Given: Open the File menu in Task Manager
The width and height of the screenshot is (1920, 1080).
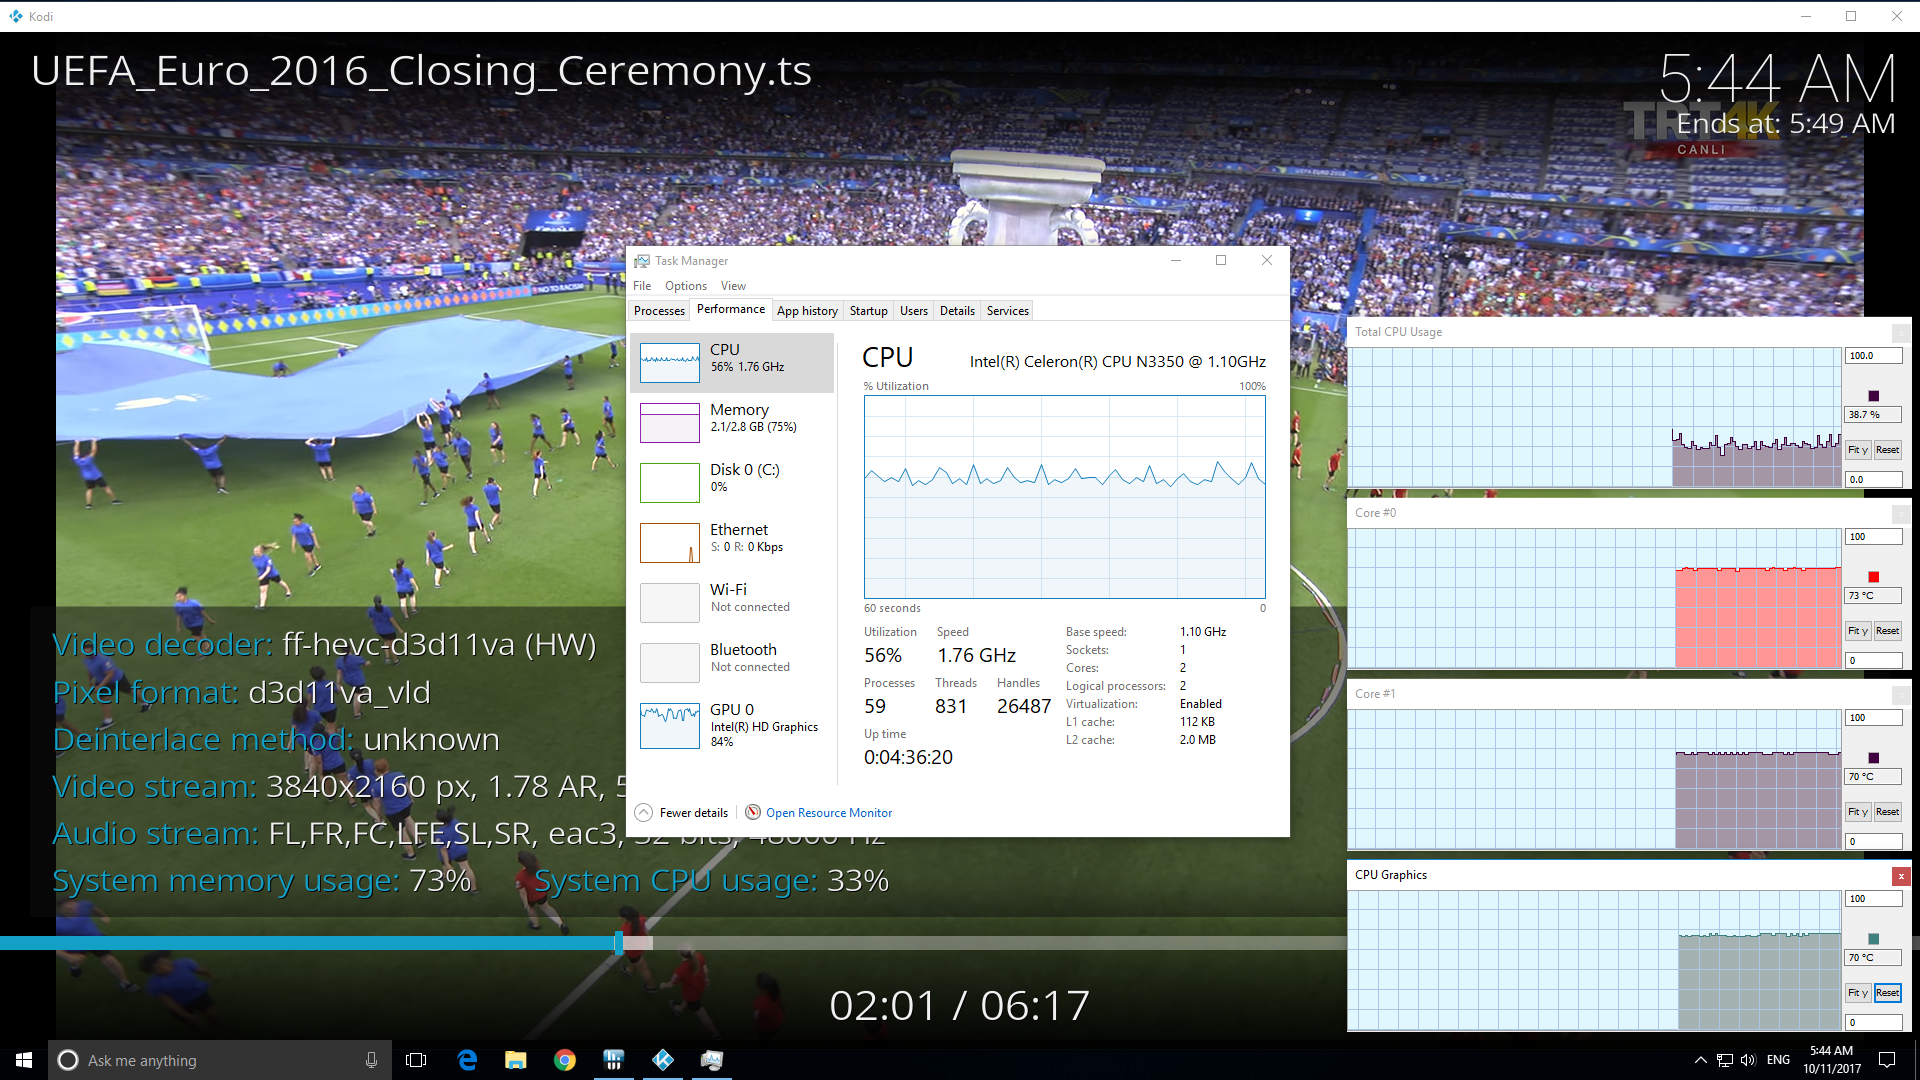Looking at the screenshot, I should click(x=642, y=286).
